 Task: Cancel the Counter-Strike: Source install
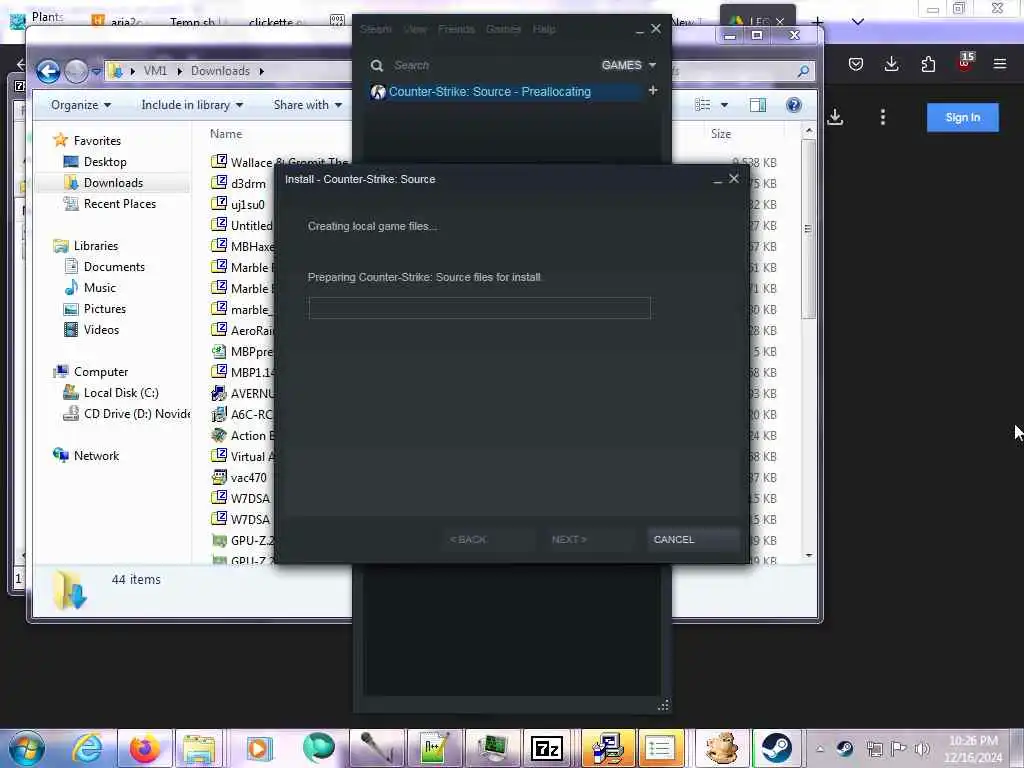pos(693,539)
